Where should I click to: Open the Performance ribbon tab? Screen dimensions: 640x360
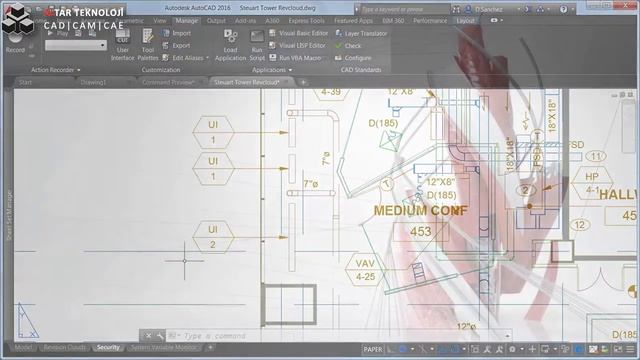pyautogui.click(x=430, y=20)
